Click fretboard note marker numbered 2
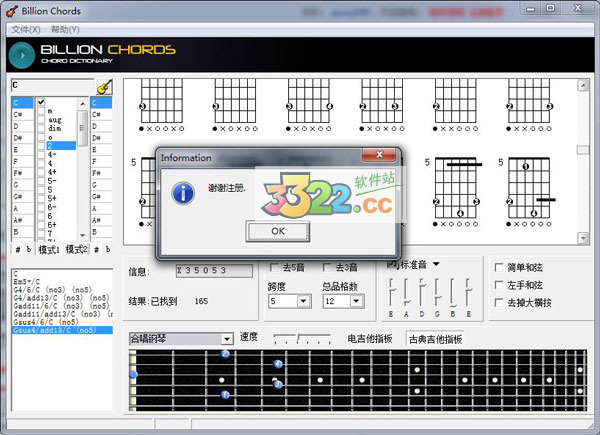 point(225,354)
